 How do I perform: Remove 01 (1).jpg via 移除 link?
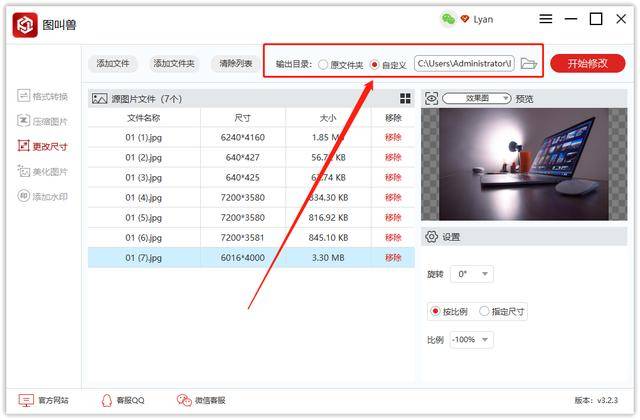393,138
